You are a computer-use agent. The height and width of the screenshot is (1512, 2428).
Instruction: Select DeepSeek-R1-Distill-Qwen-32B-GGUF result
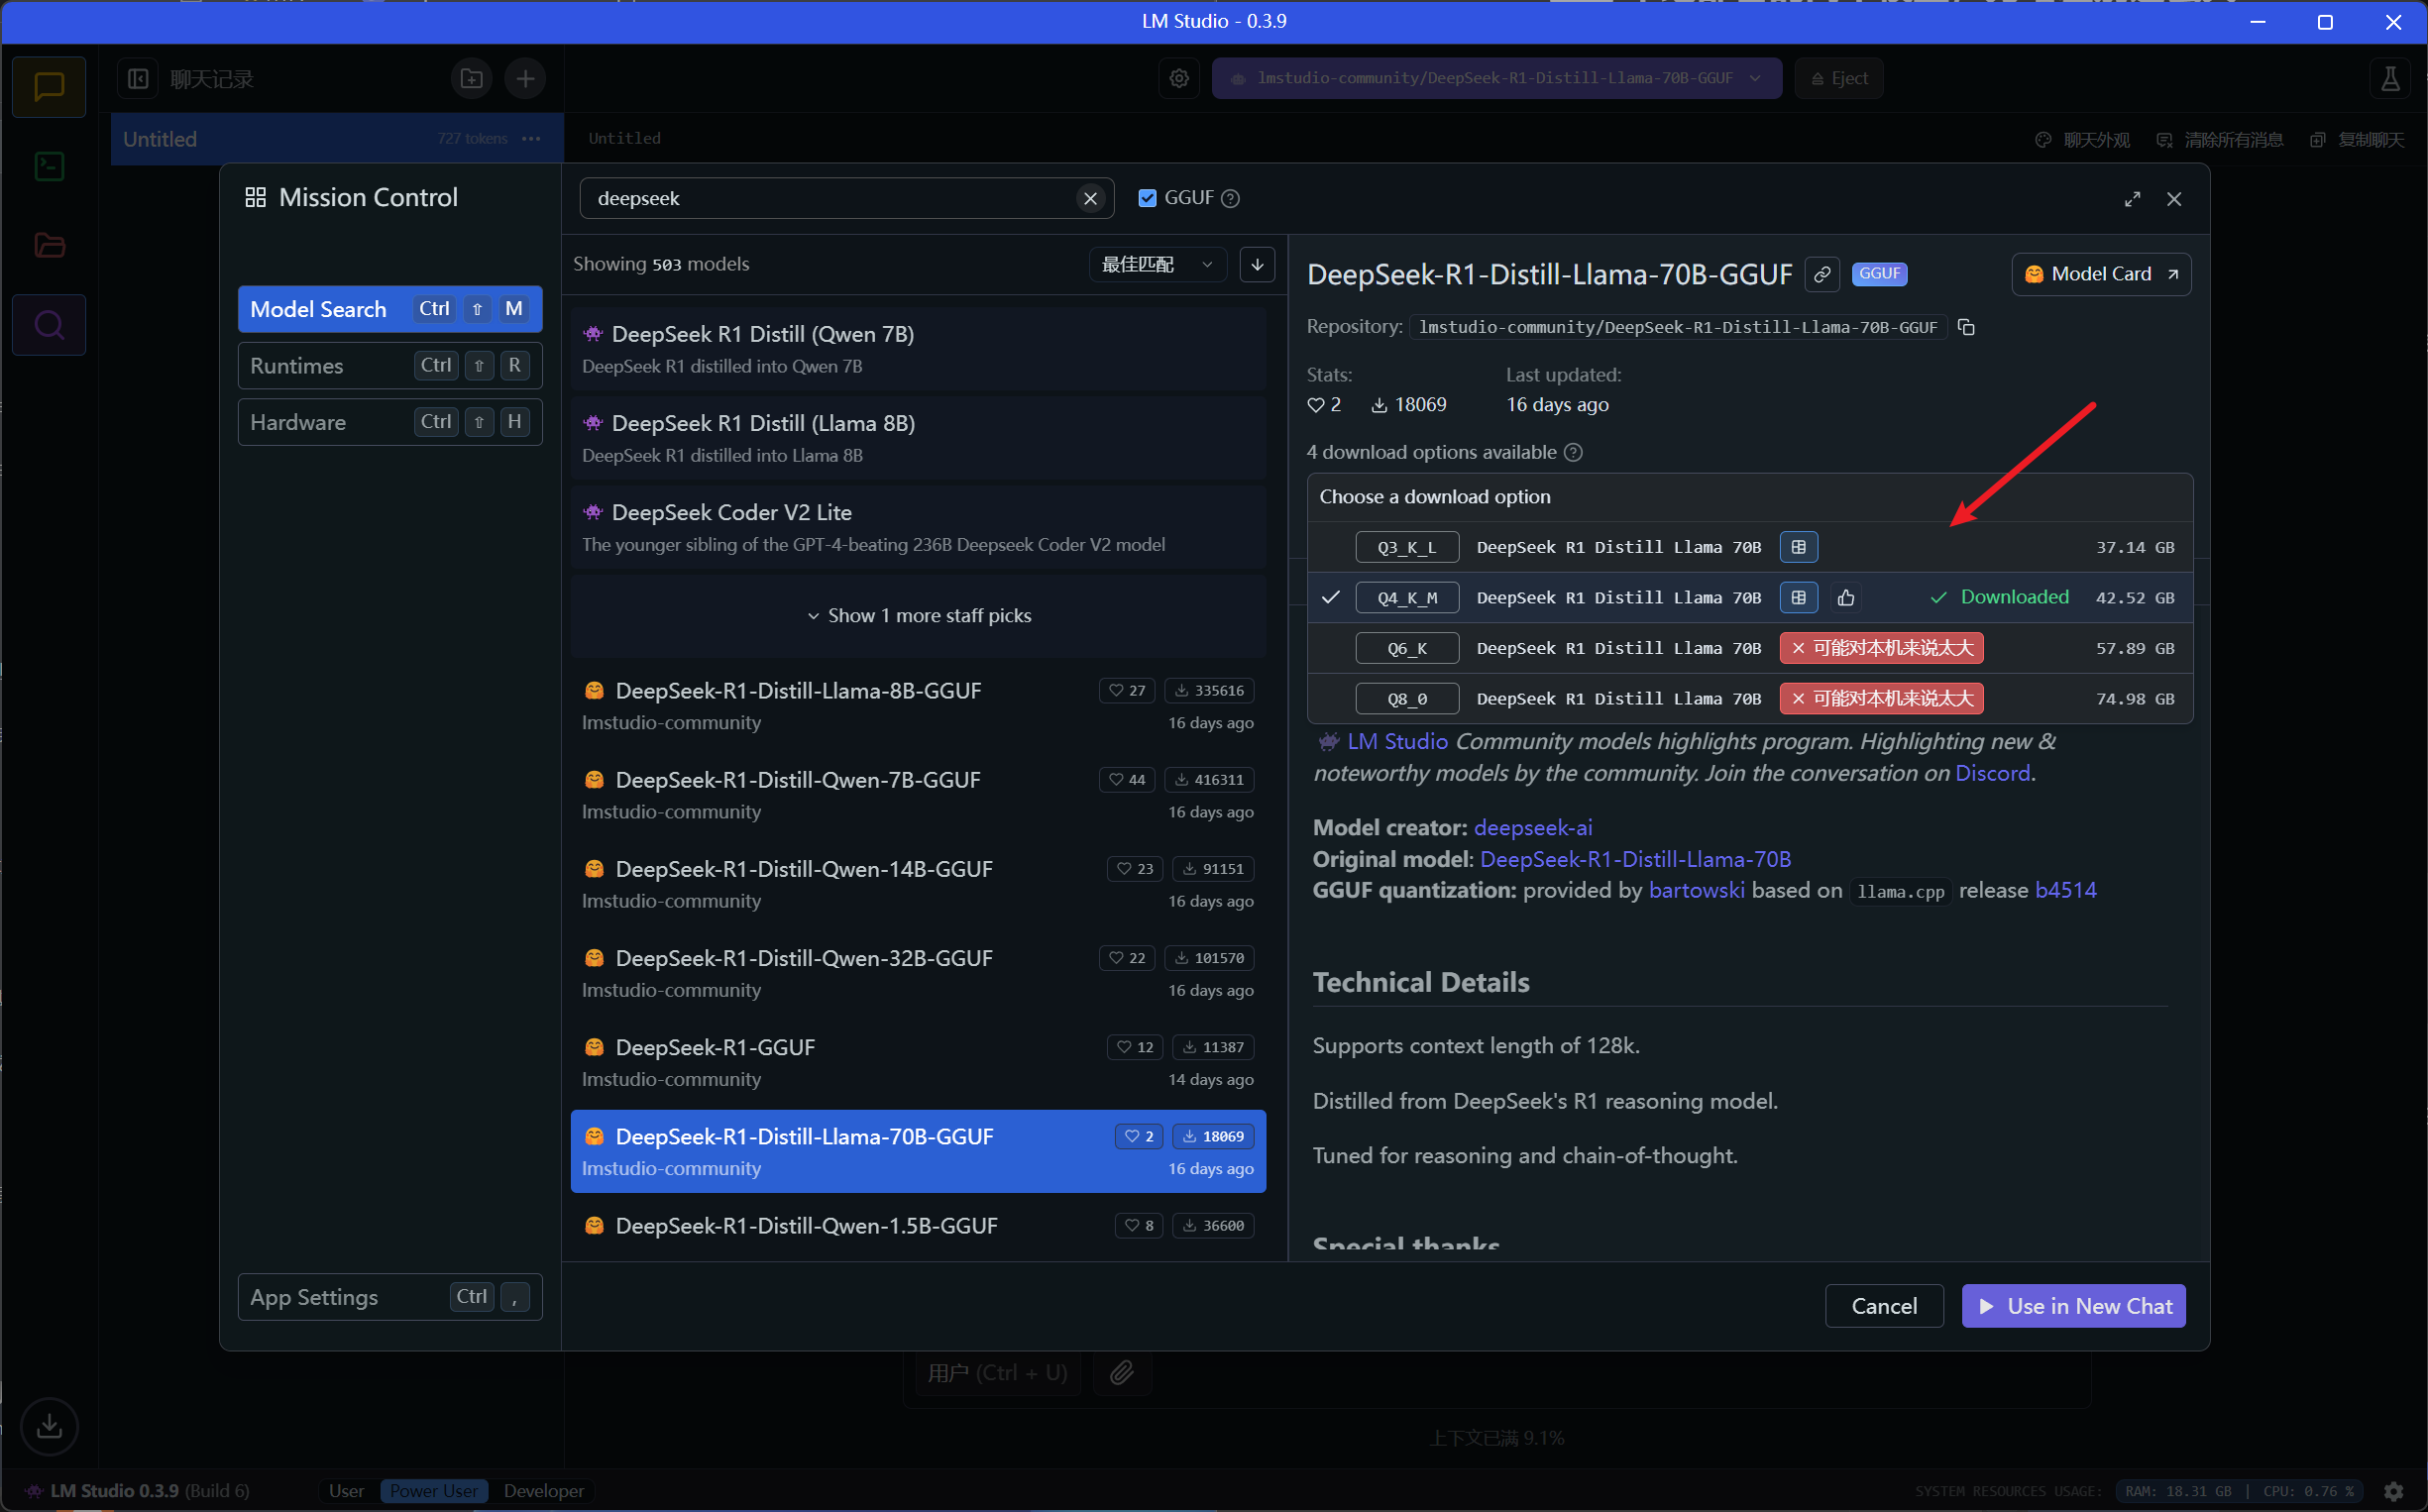[919, 973]
